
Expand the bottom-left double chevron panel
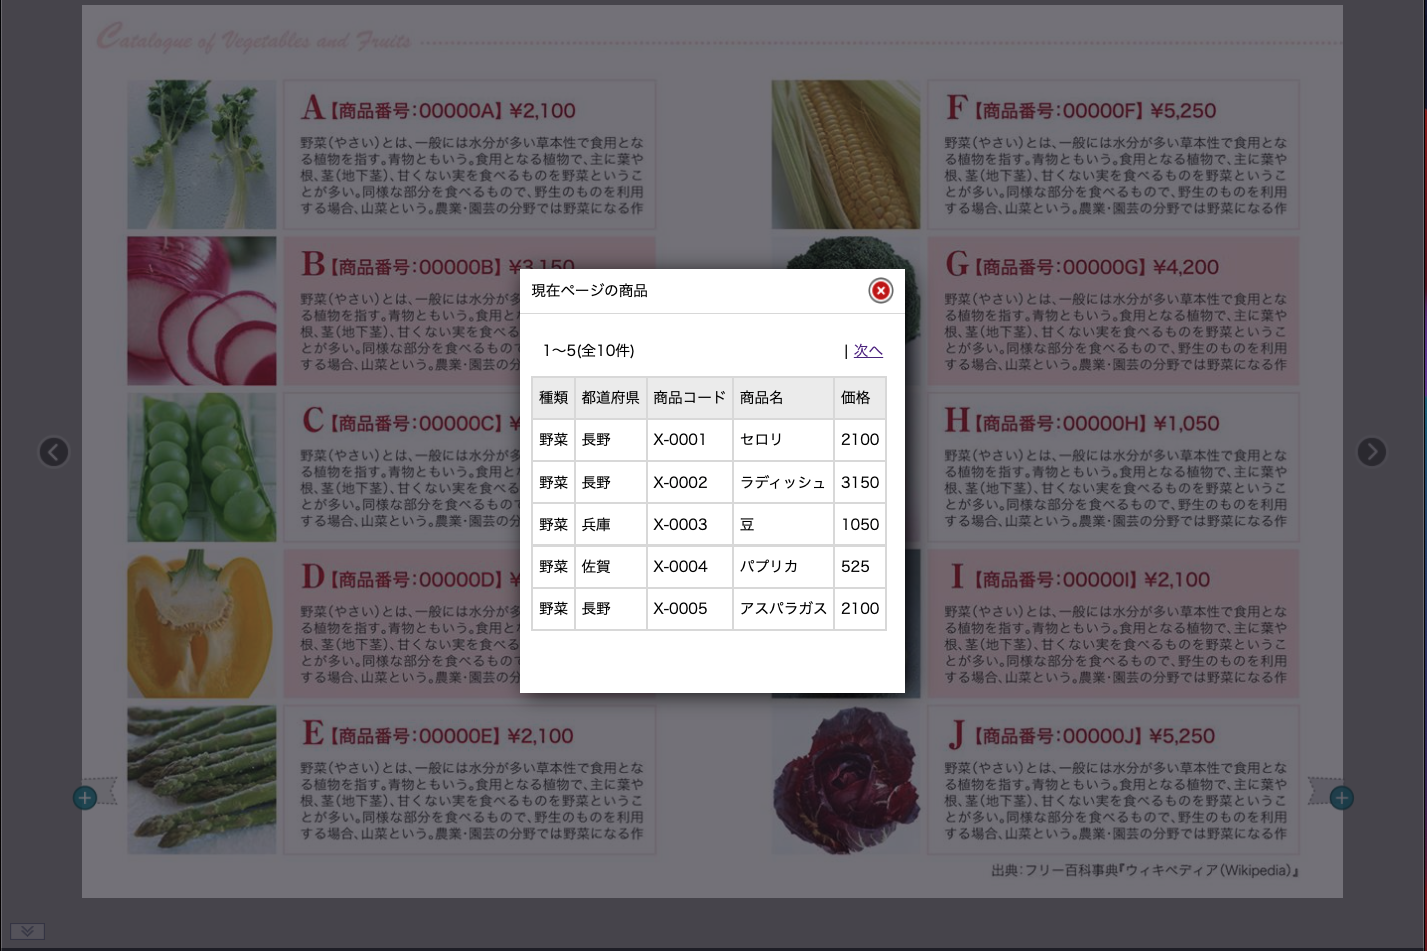click(x=28, y=931)
